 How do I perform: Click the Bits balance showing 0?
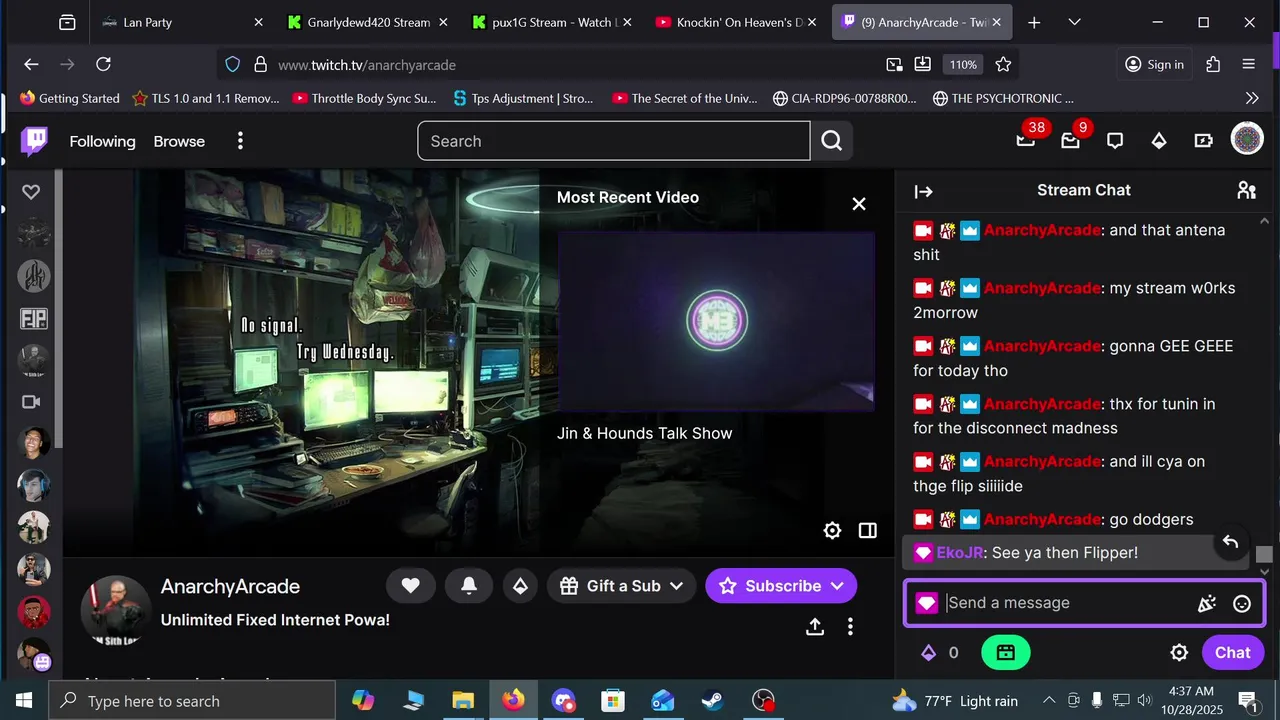[940, 653]
